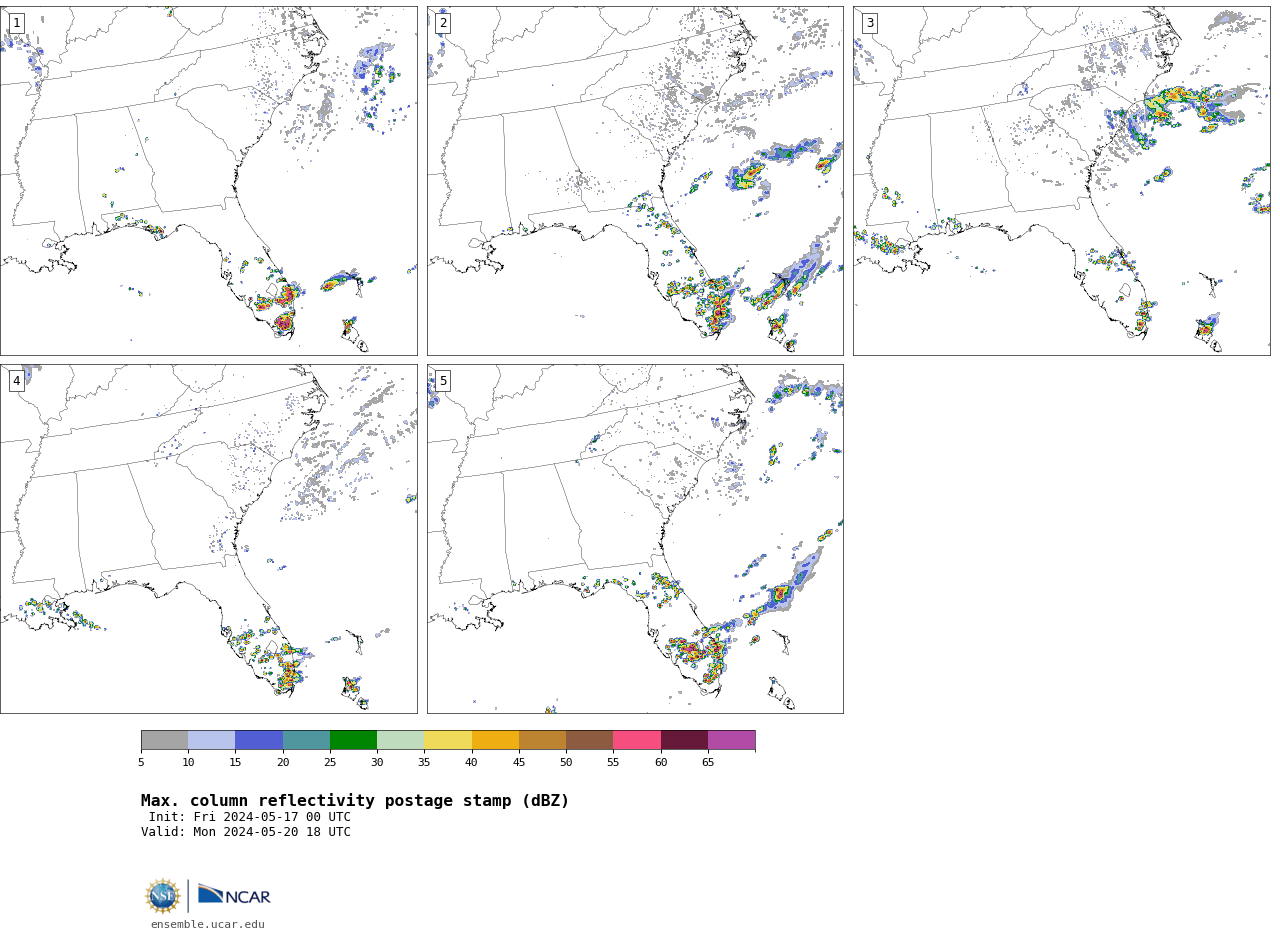Open ensemble member 3 reflectivity map

click(1061, 181)
